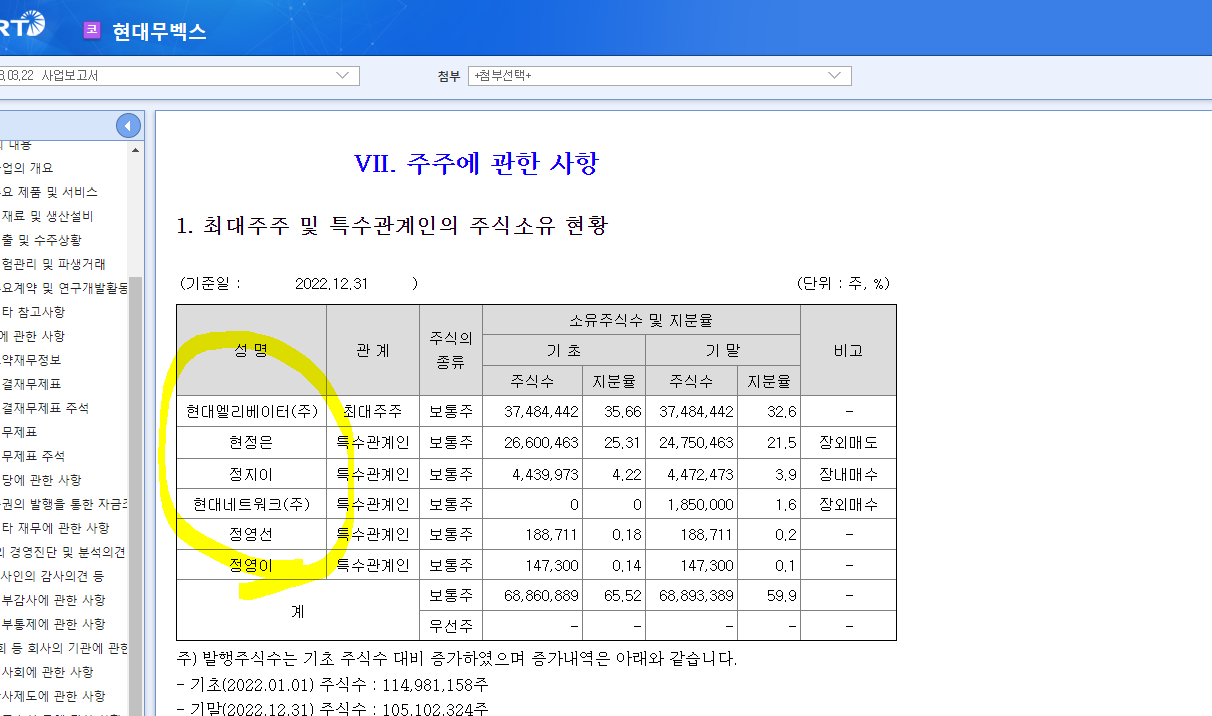Open the 사업보고서 report selection dropdown
1212x716 pixels.
tap(179, 76)
